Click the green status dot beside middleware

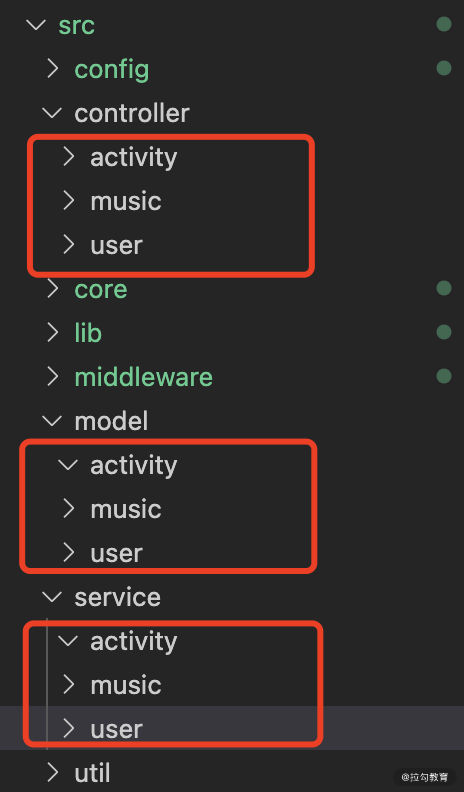tap(444, 376)
